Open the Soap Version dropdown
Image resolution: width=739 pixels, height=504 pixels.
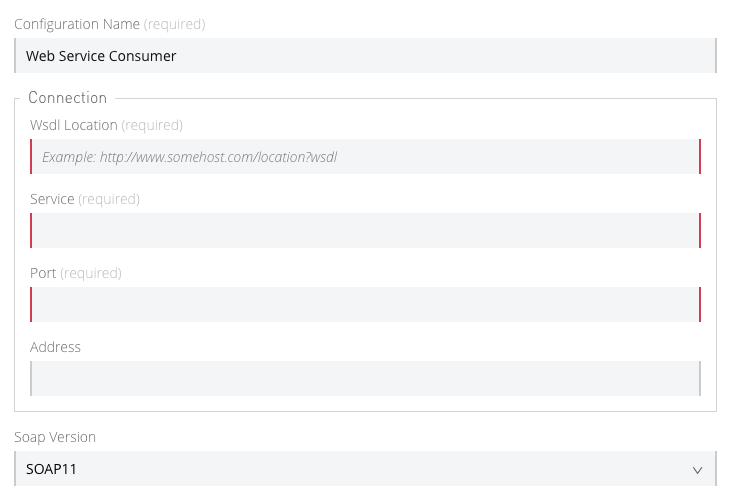click(365, 469)
